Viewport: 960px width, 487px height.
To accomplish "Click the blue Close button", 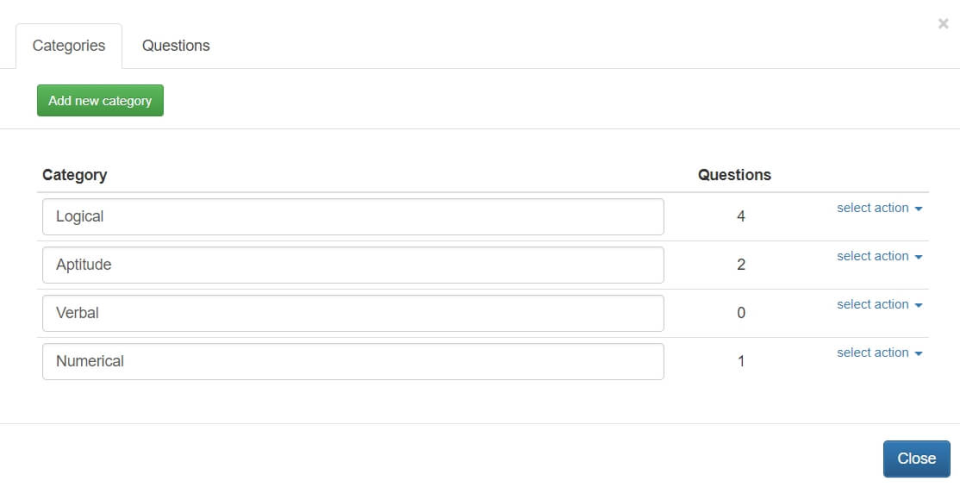I will (x=916, y=459).
